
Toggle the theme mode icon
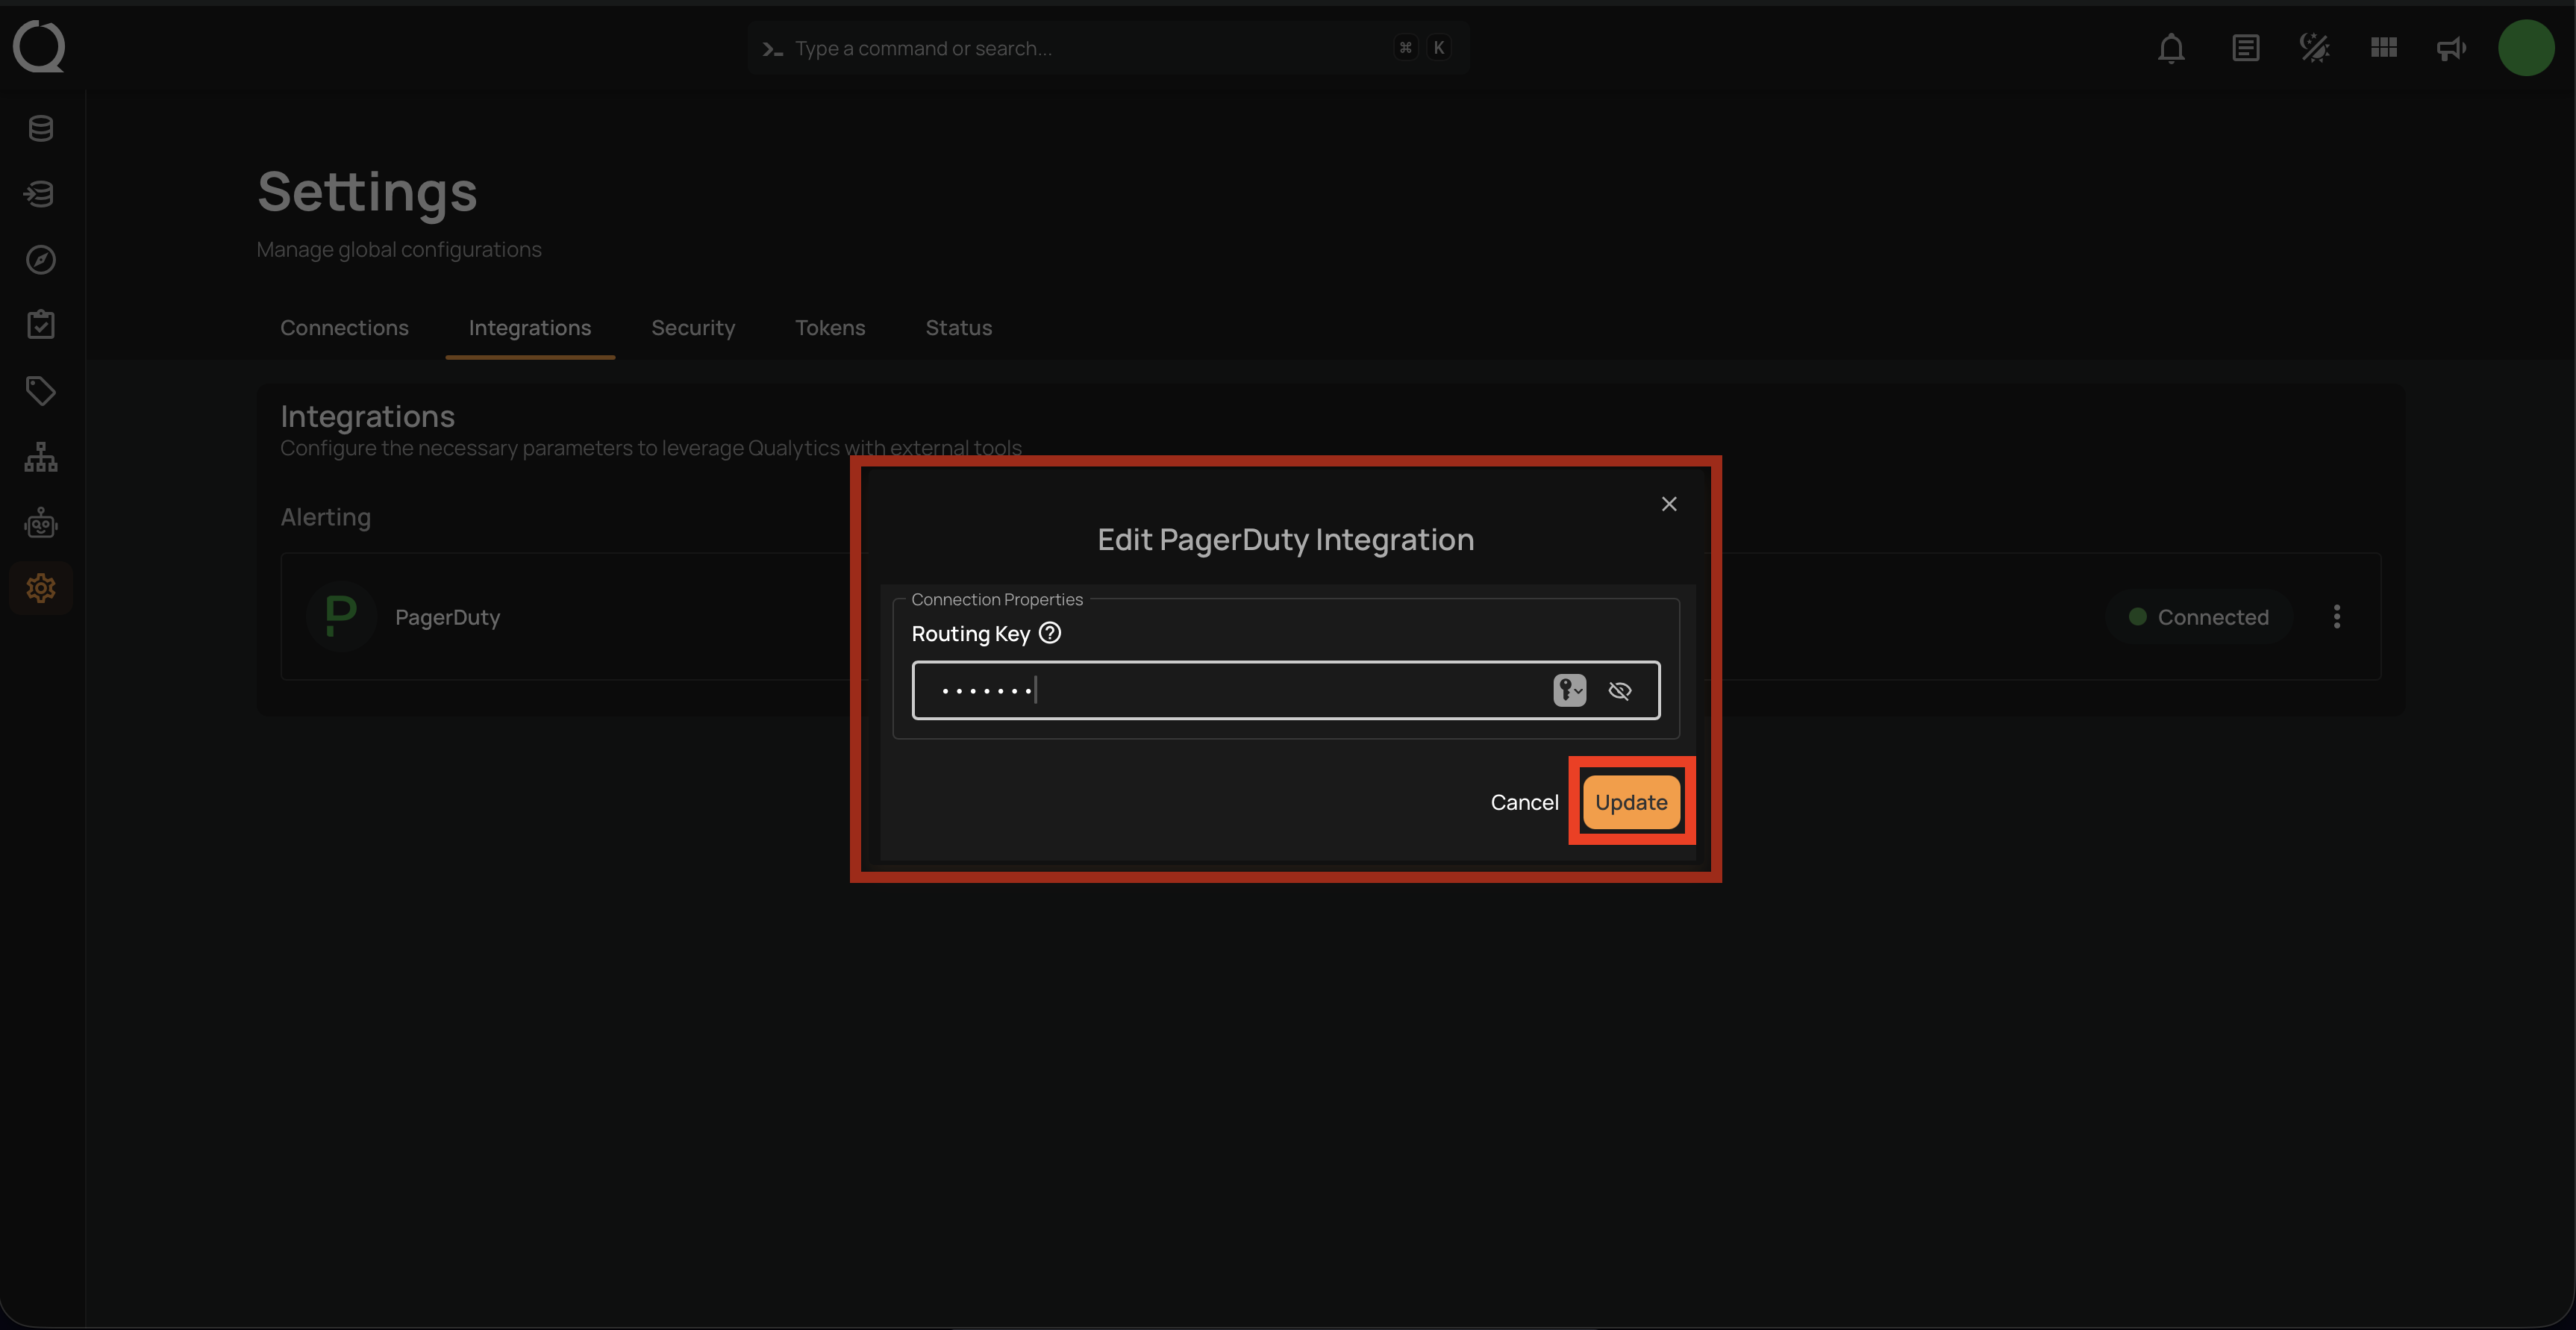pyautogui.click(x=2314, y=48)
